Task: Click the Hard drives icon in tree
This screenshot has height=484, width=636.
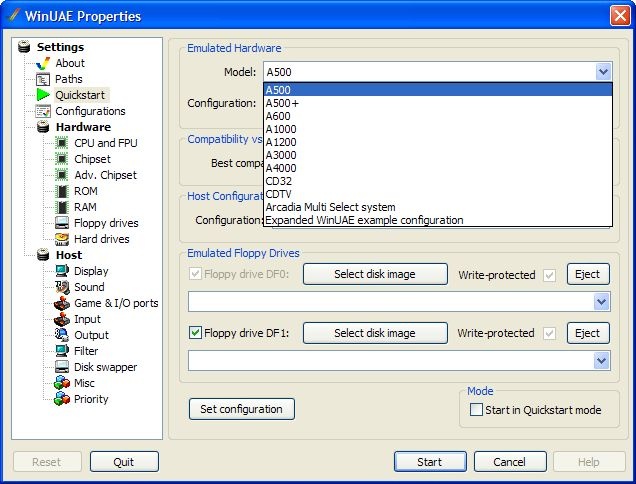Action: [x=62, y=239]
